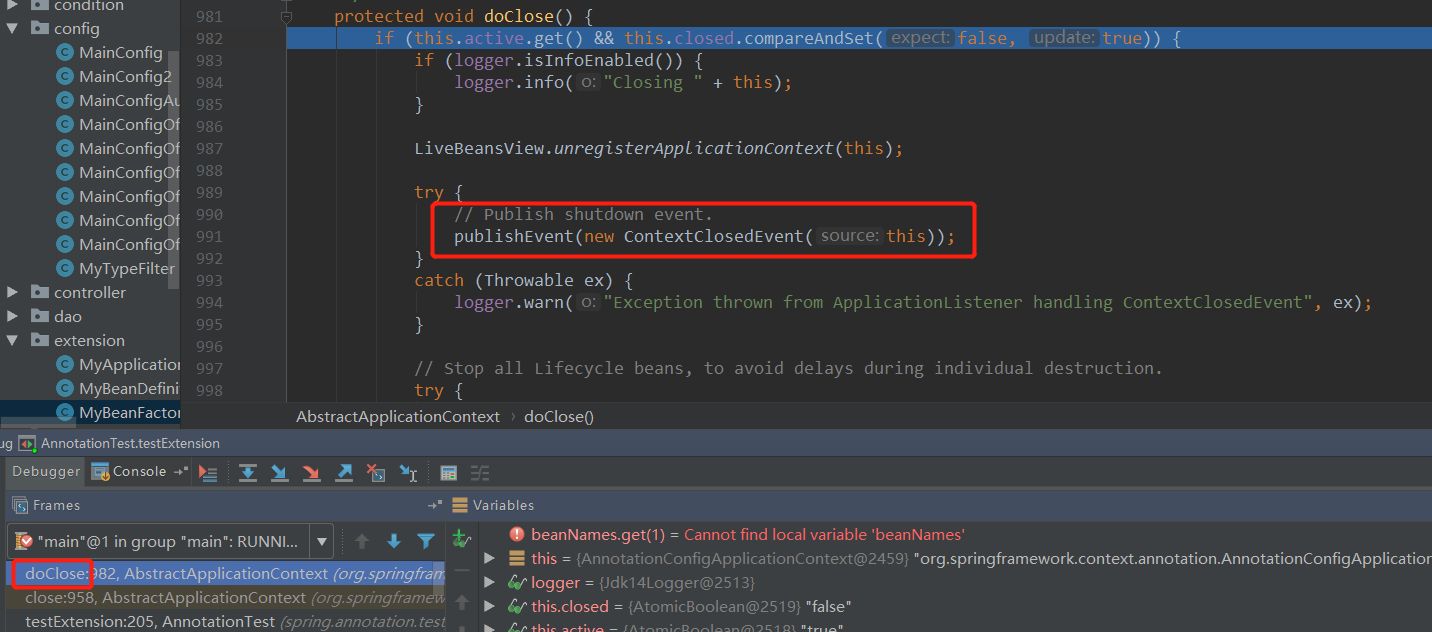Add a new watch with plus-glasses icon
Viewport: 1432px width, 632px height.
[461, 539]
